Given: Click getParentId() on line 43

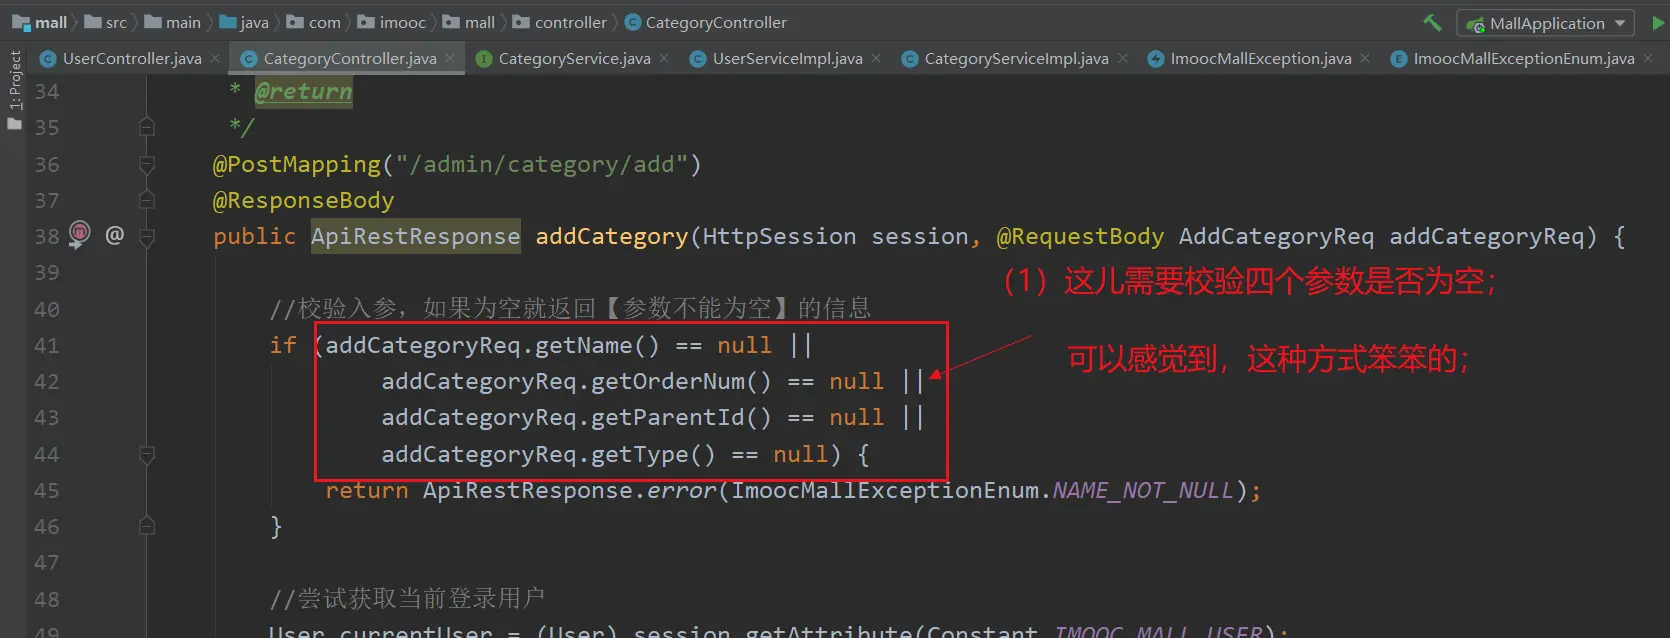Looking at the screenshot, I should pyautogui.click(x=681, y=418).
